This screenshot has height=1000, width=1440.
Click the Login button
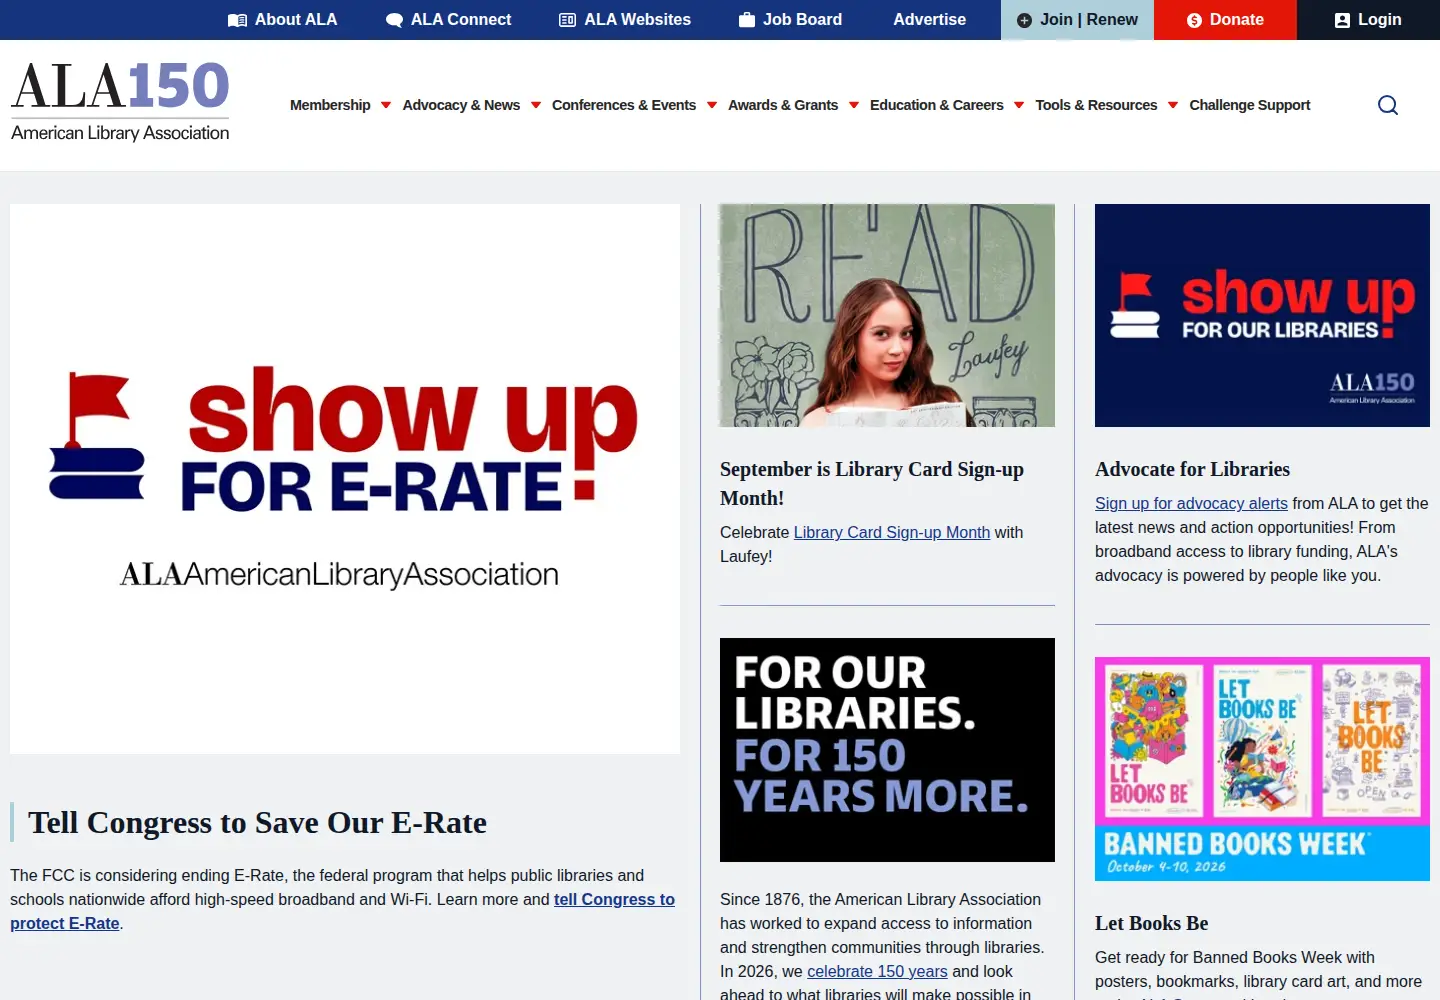(1368, 20)
